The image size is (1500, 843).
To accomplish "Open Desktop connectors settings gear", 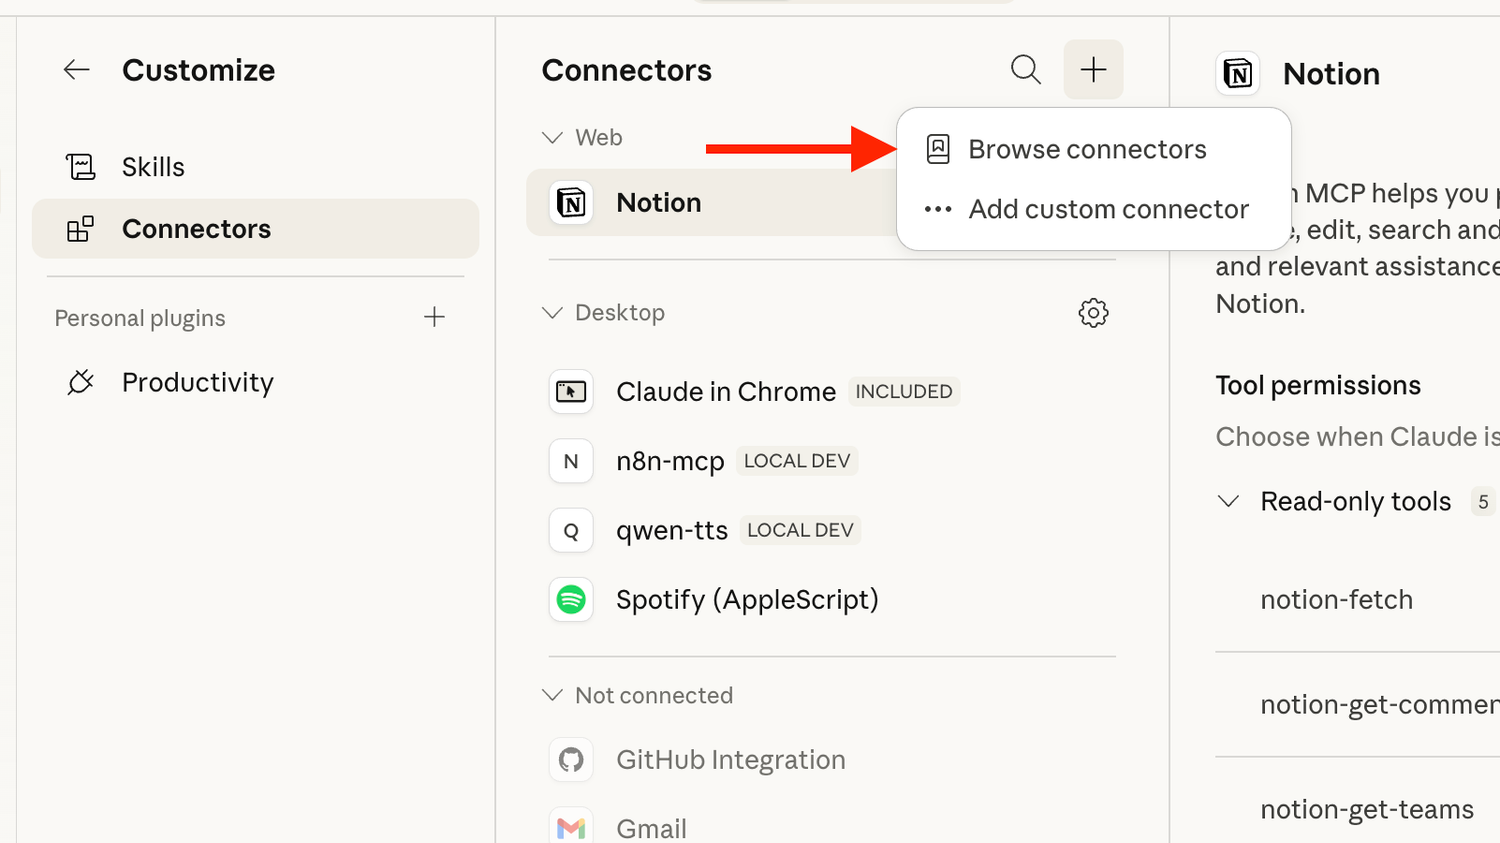I will (x=1093, y=313).
